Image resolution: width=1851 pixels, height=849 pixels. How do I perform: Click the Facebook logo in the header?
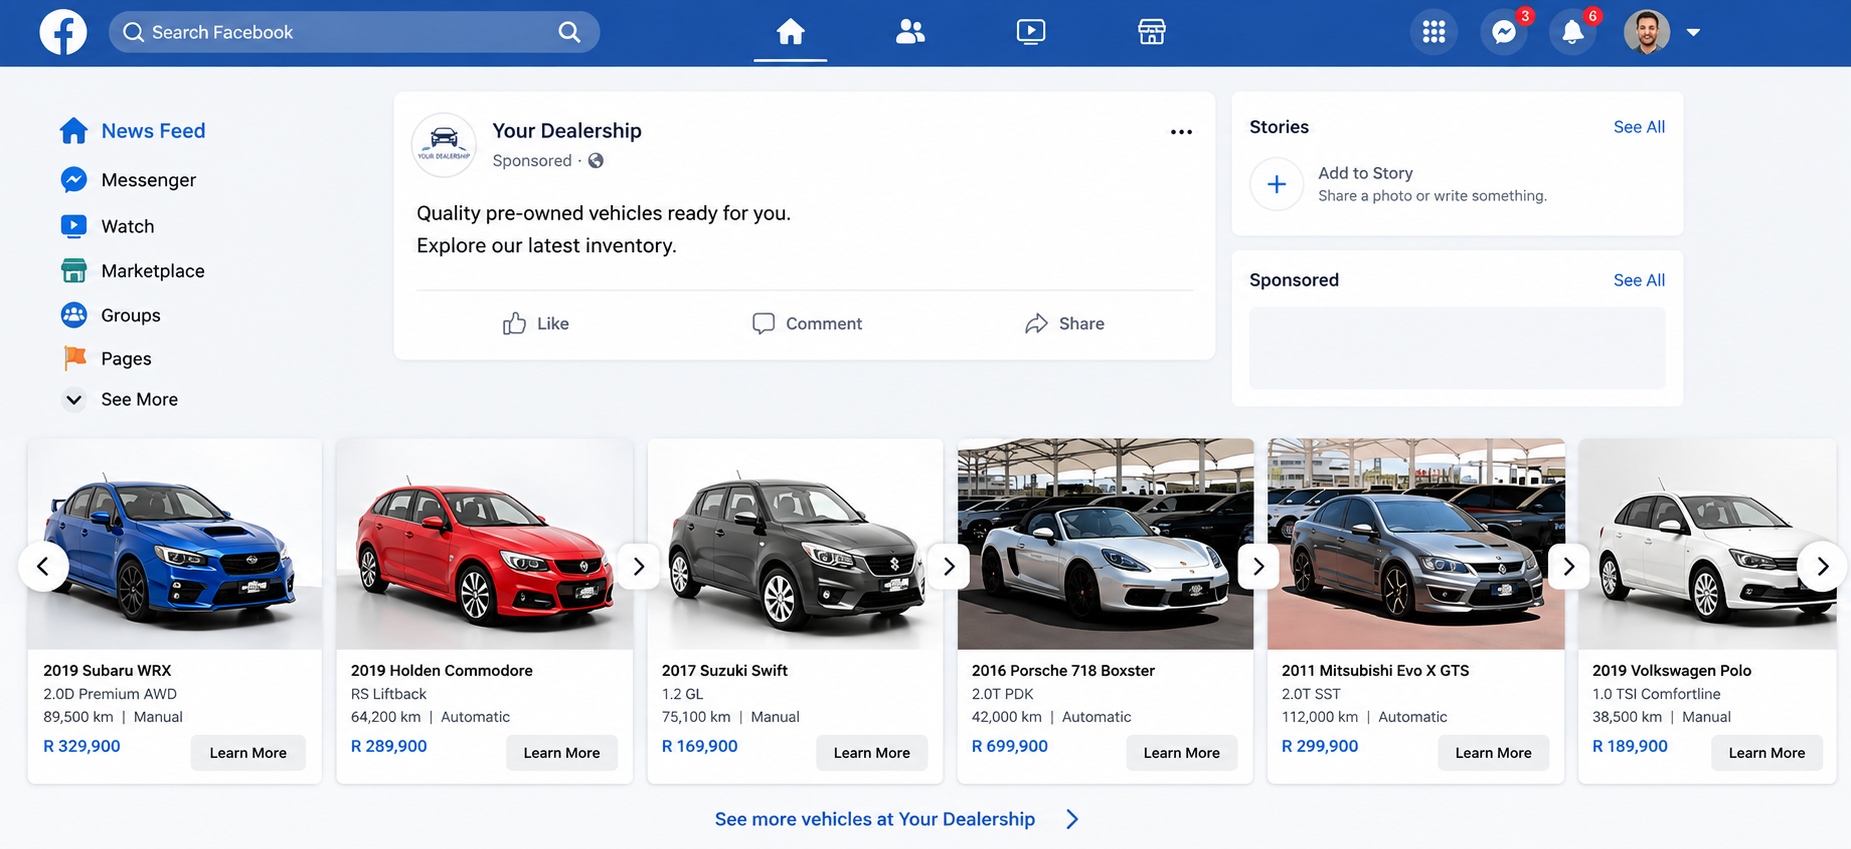pyautogui.click(x=63, y=32)
